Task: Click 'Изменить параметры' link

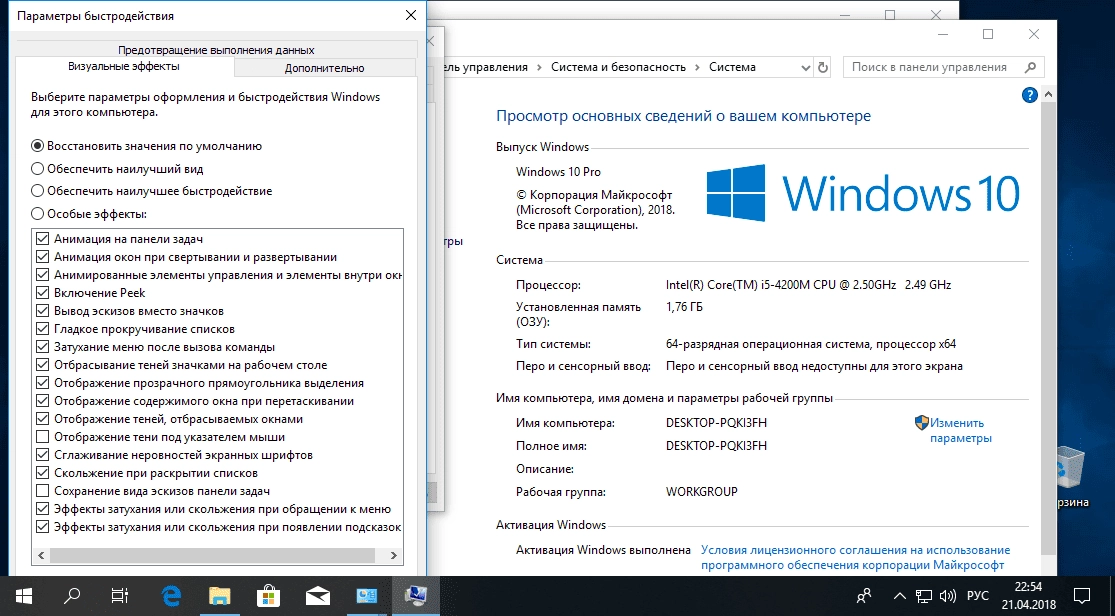Action: point(960,430)
